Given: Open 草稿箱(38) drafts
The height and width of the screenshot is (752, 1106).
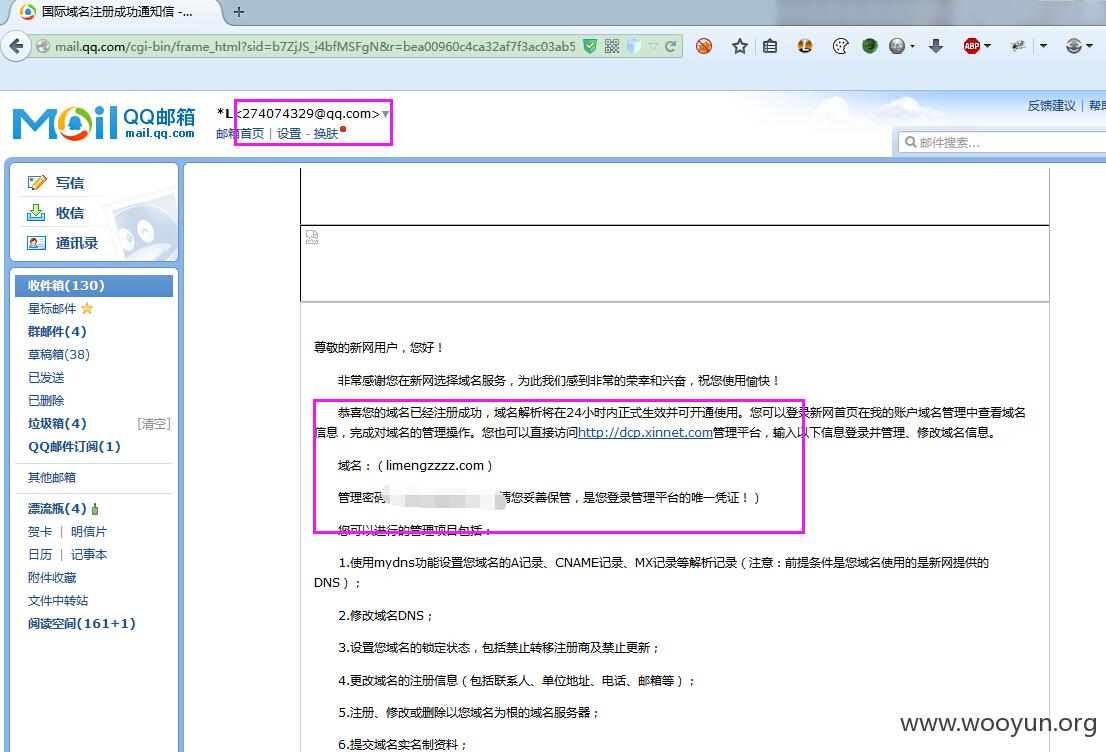Looking at the screenshot, I should [x=59, y=354].
